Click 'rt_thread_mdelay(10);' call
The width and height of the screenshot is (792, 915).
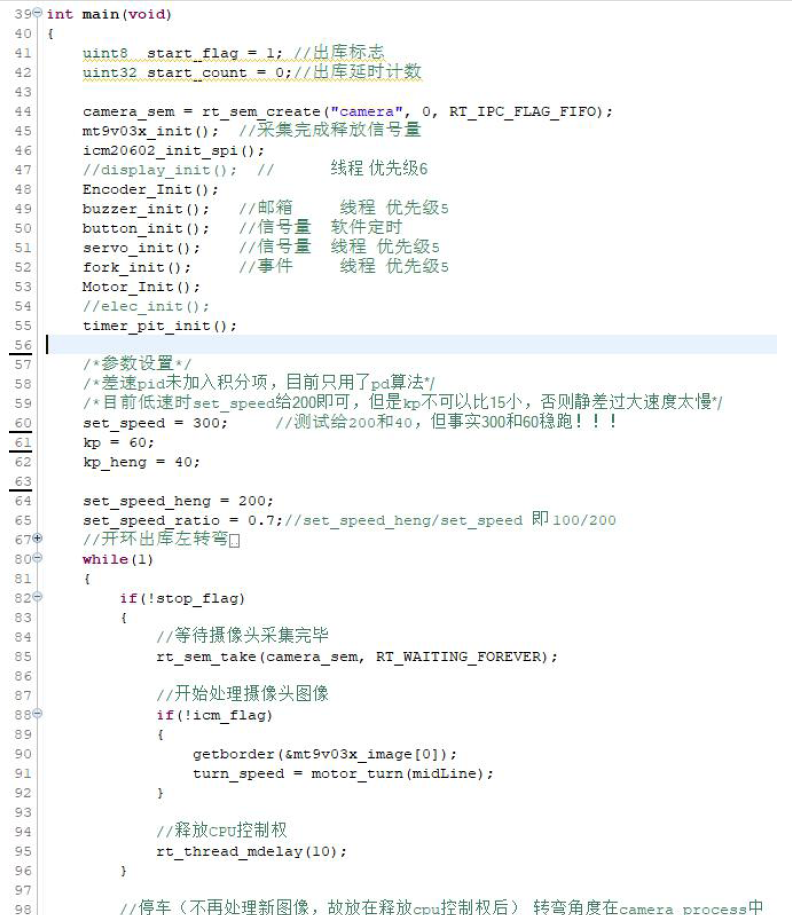click(x=251, y=851)
